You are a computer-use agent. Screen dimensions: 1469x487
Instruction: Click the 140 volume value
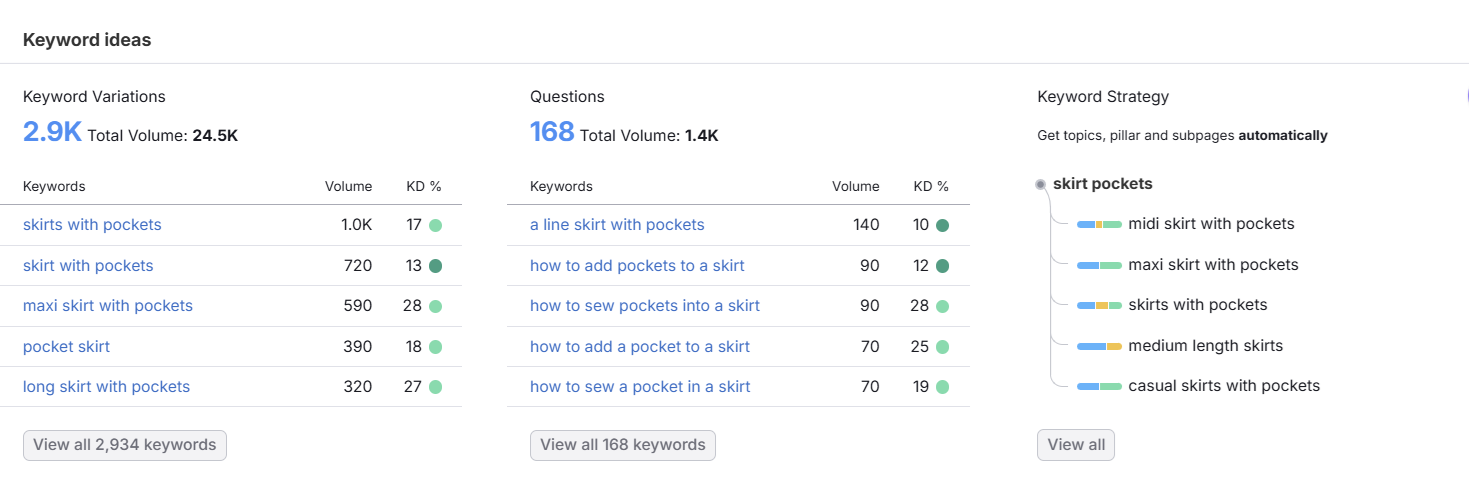coord(866,225)
